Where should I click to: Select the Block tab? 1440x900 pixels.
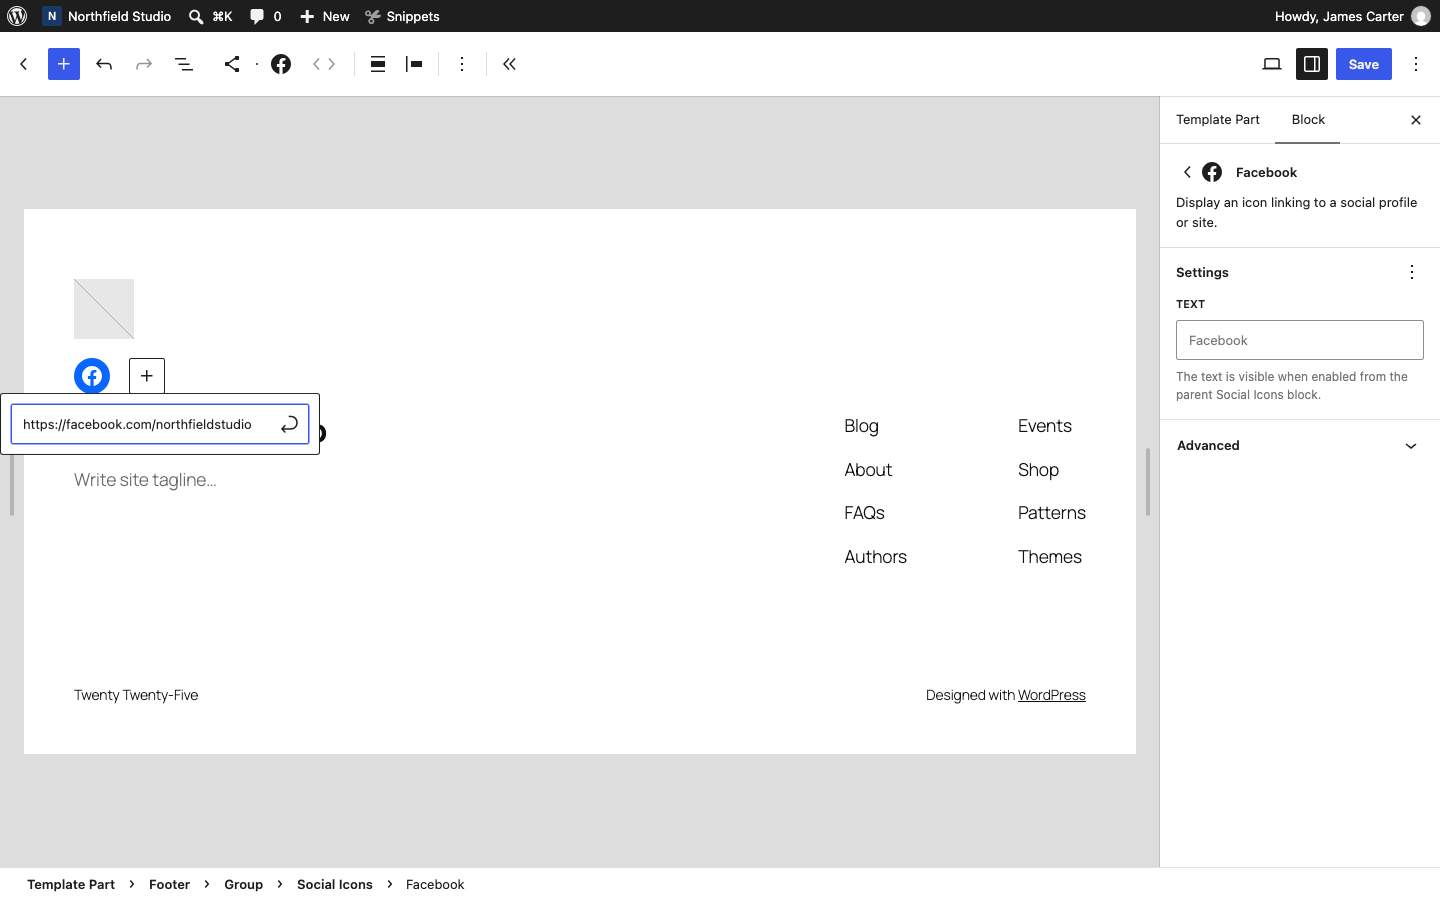tap(1308, 120)
